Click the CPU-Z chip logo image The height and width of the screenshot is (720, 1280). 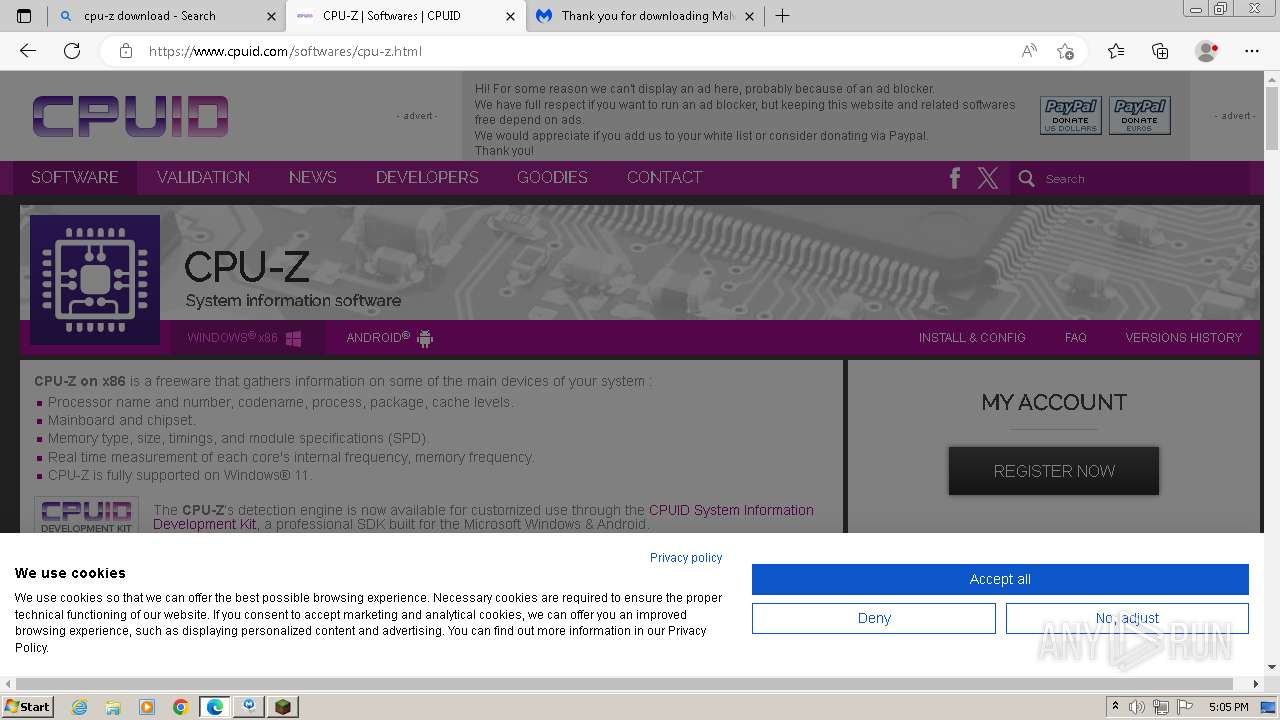[x=95, y=280]
